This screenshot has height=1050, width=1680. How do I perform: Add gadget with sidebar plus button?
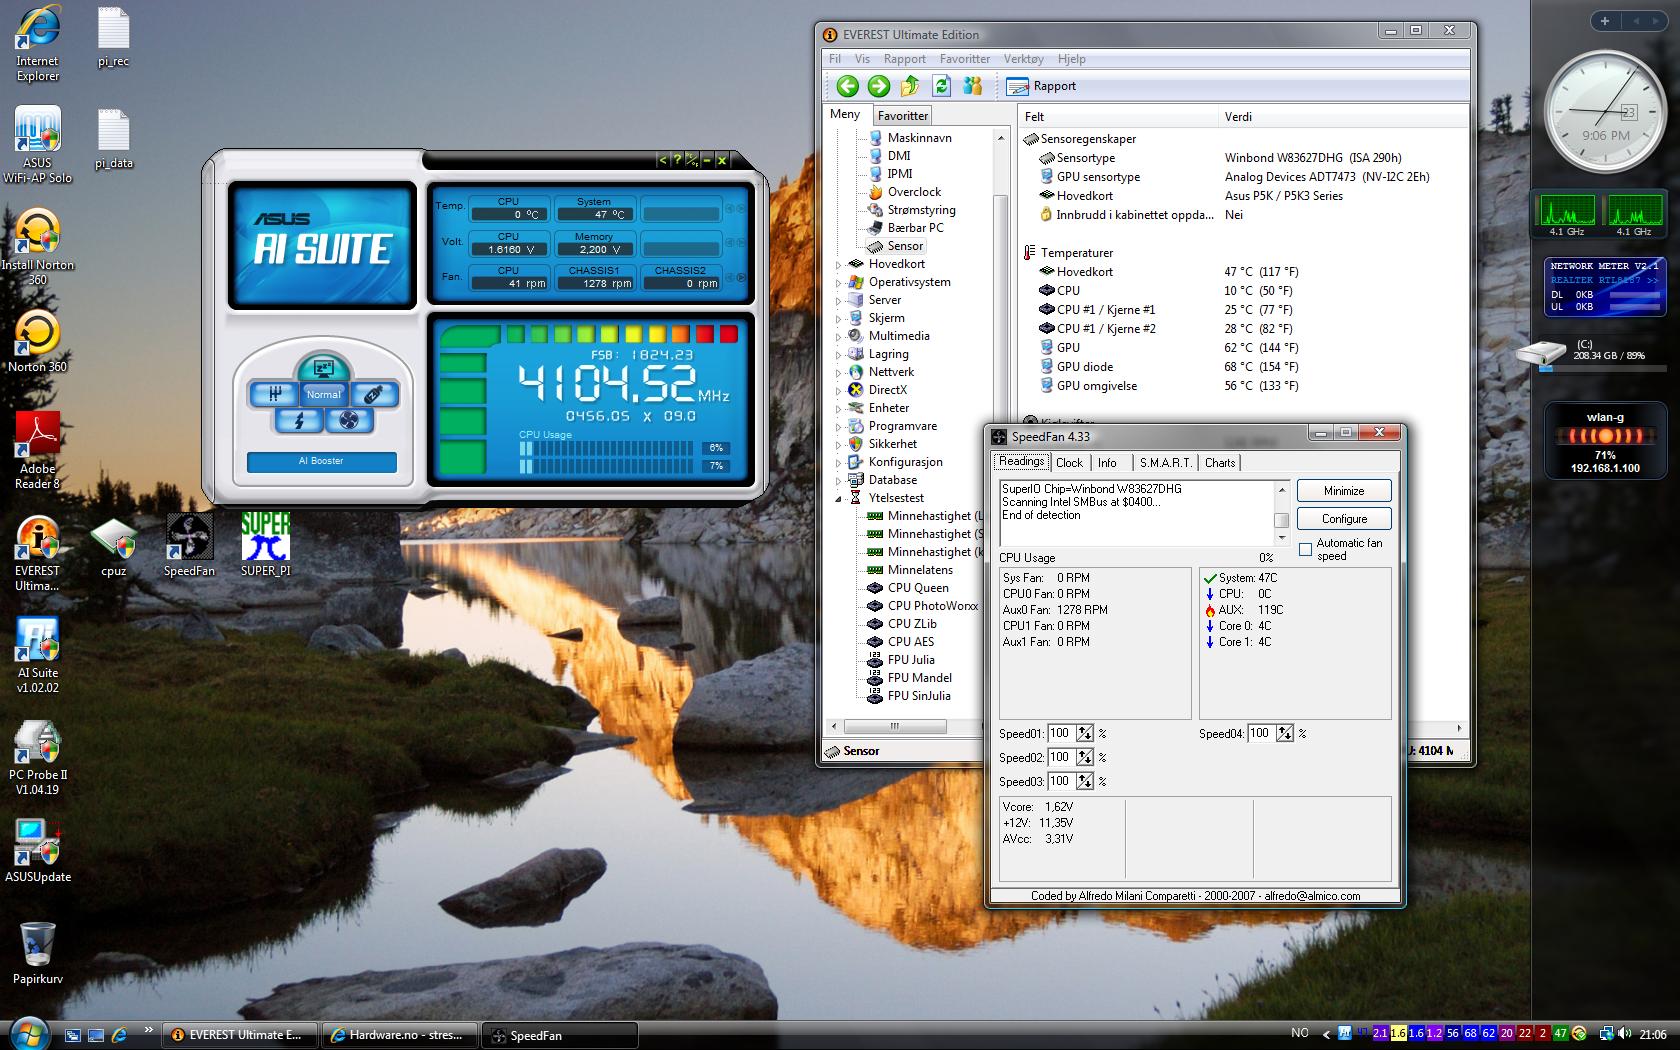[x=1604, y=20]
